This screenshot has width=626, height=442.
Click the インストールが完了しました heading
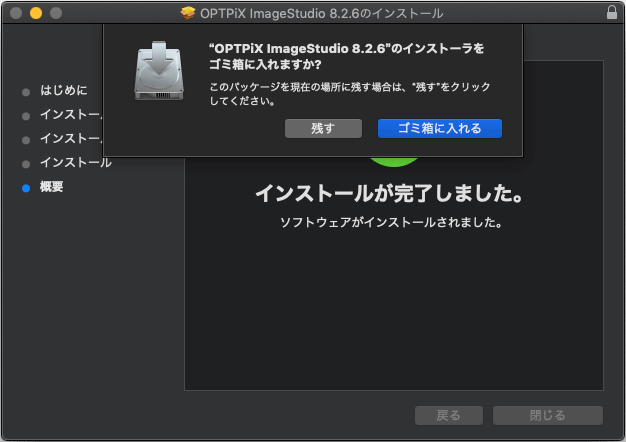pos(390,193)
